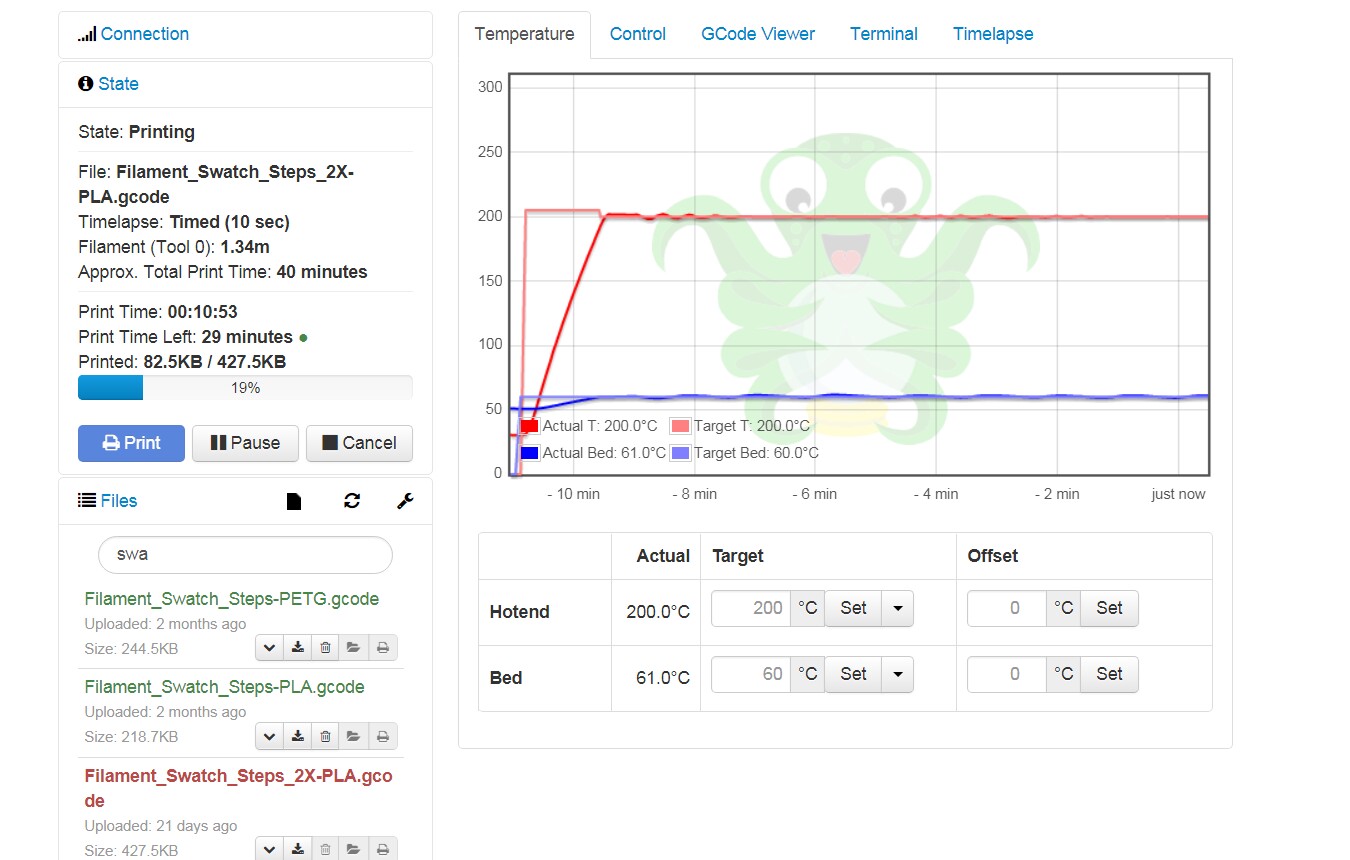
Task: Click the 19% print progress bar
Action: [x=245, y=388]
